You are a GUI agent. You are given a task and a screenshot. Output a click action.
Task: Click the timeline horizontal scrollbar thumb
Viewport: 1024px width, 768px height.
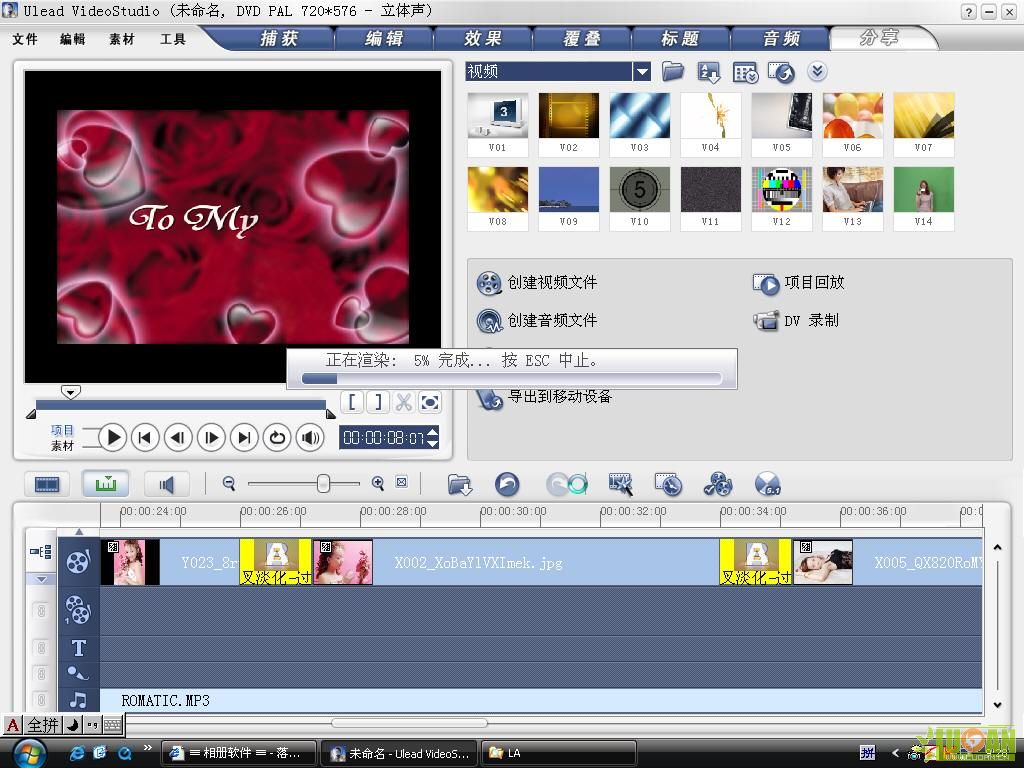click(x=409, y=722)
